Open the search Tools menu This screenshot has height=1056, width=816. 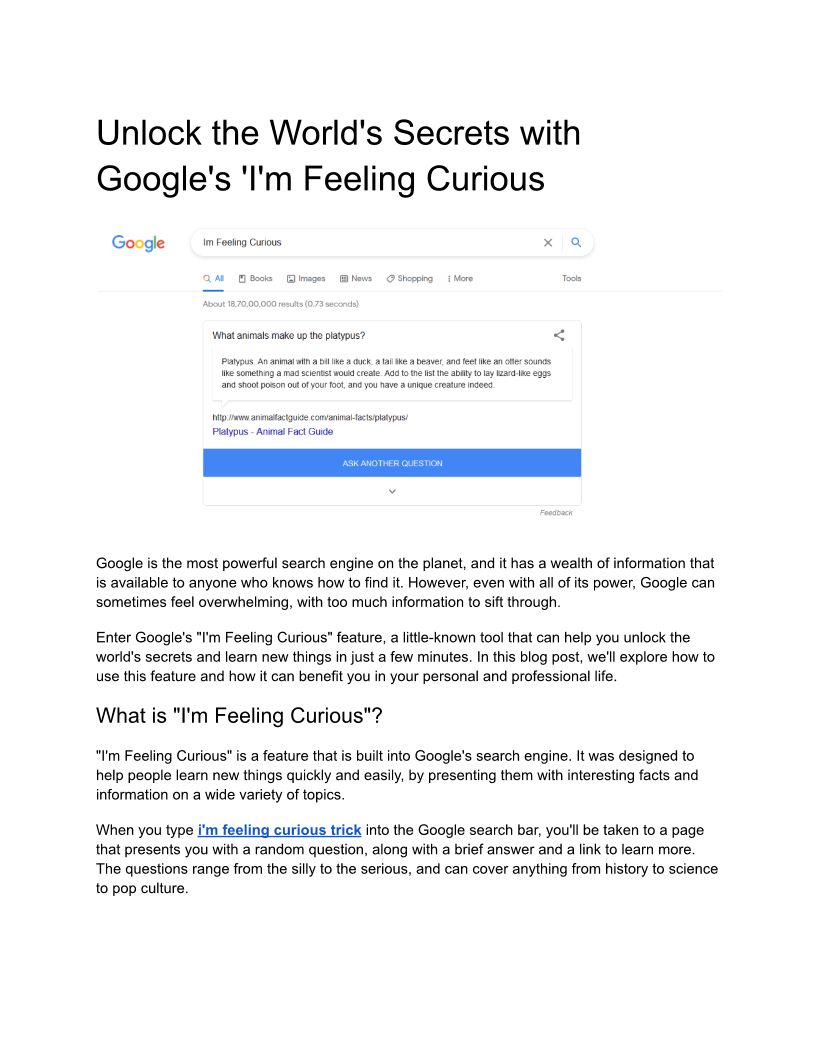571,279
